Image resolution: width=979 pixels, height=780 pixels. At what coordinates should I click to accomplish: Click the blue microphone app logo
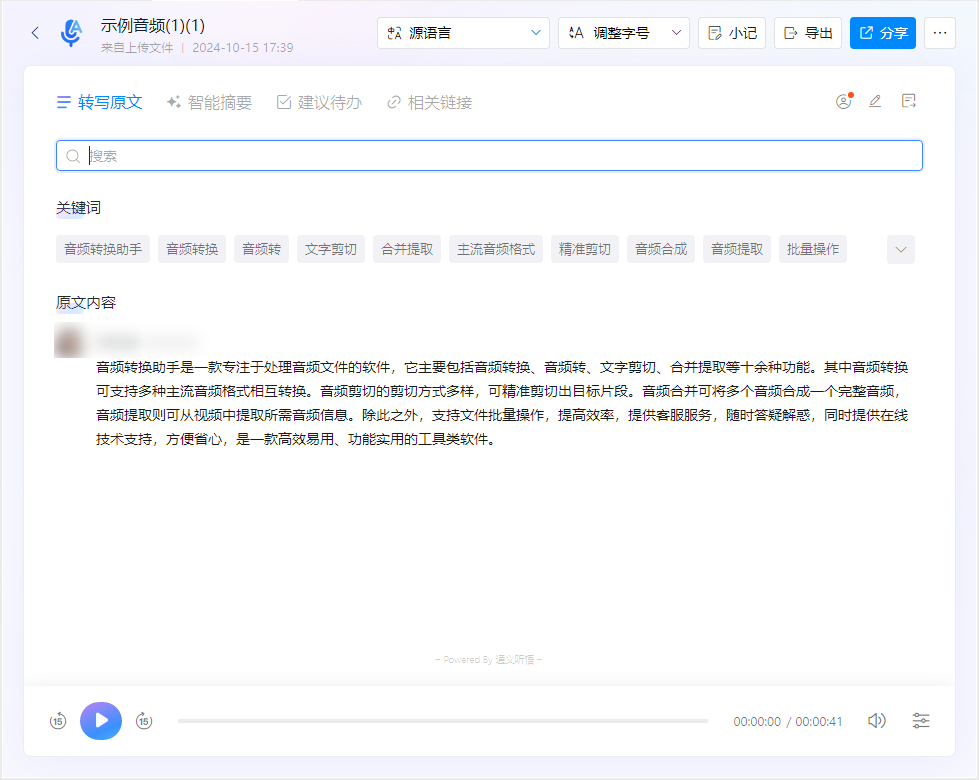(71, 32)
